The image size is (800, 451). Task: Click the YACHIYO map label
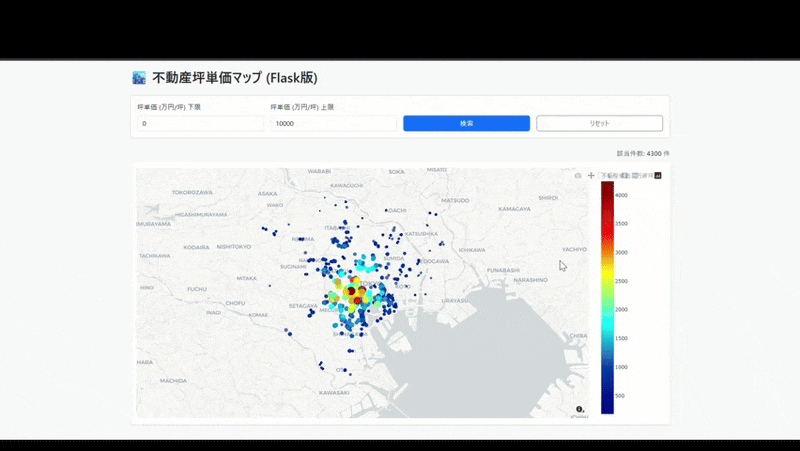tap(574, 249)
